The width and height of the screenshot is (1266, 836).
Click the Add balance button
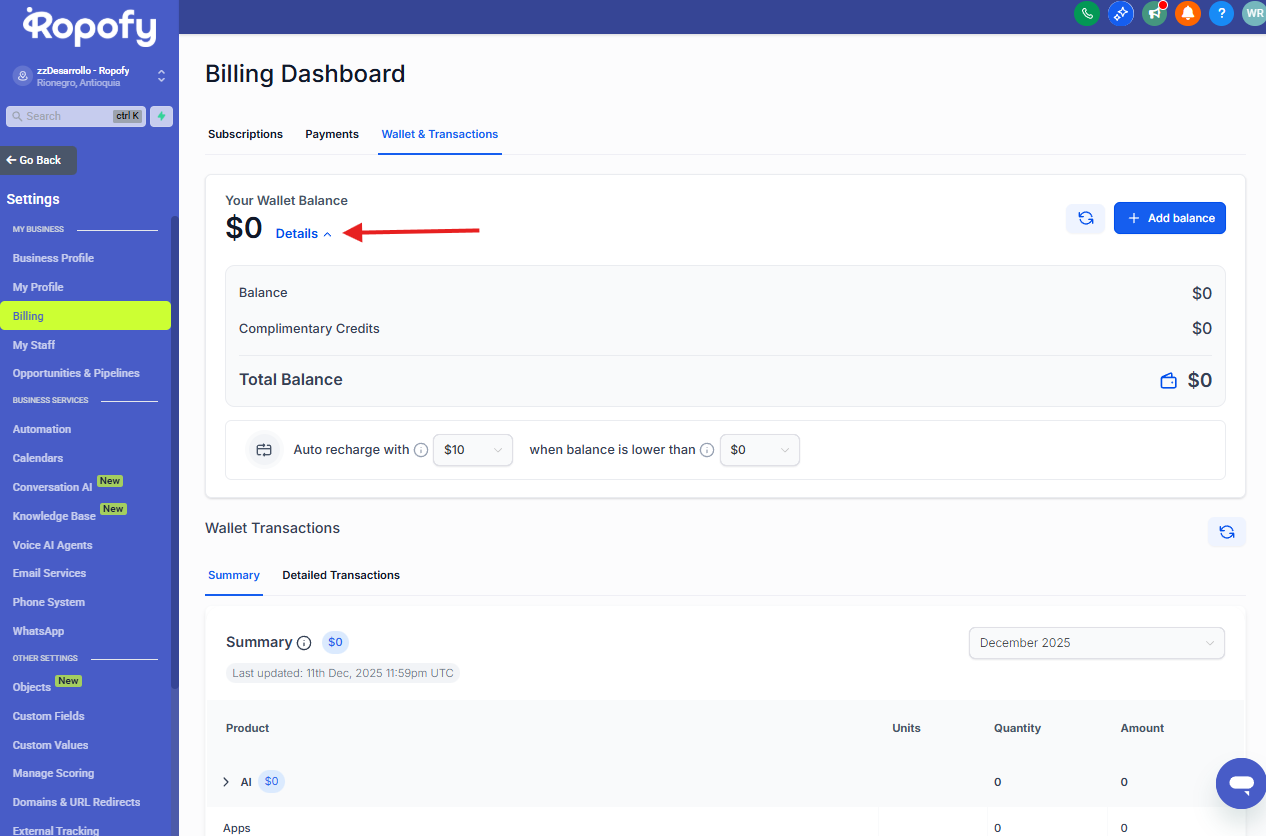tap(1169, 218)
